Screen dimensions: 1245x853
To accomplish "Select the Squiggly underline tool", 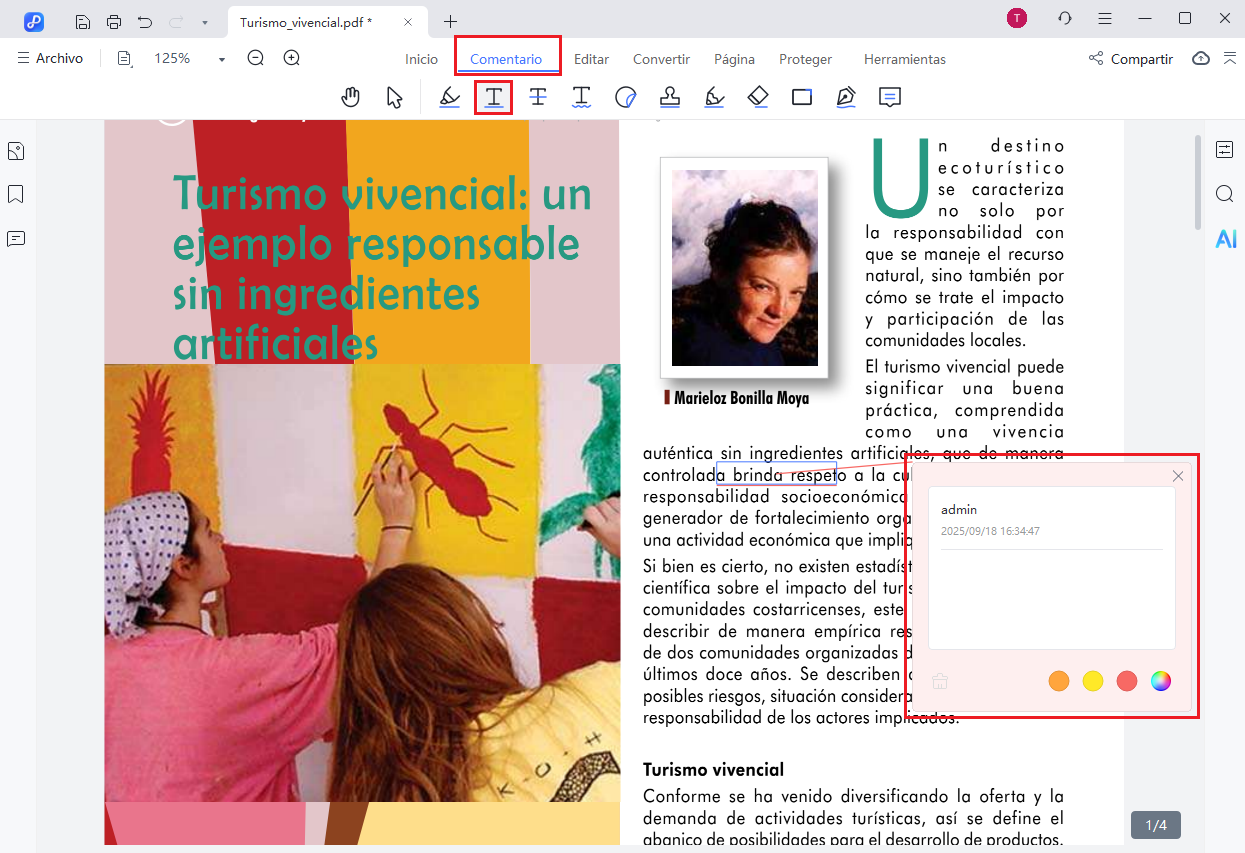I will click(581, 97).
